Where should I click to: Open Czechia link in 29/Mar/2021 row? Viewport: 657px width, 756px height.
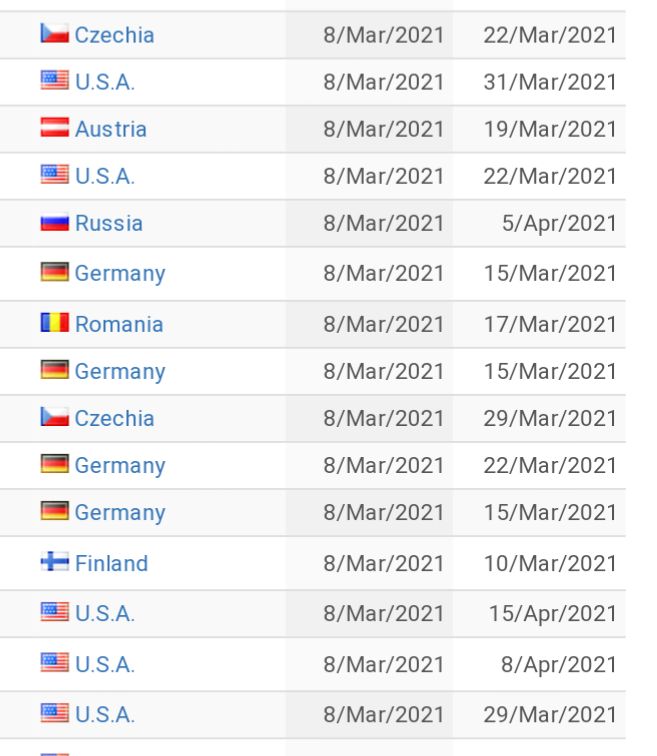[x=115, y=418]
